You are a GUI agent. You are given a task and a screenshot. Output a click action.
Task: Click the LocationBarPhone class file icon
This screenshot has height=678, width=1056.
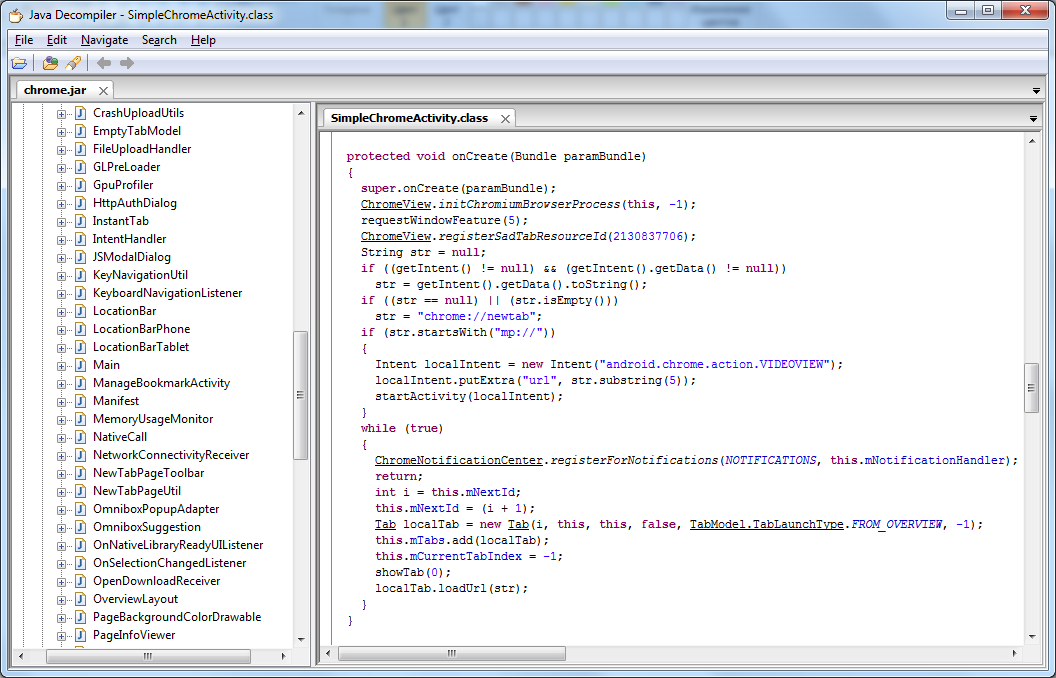80,329
